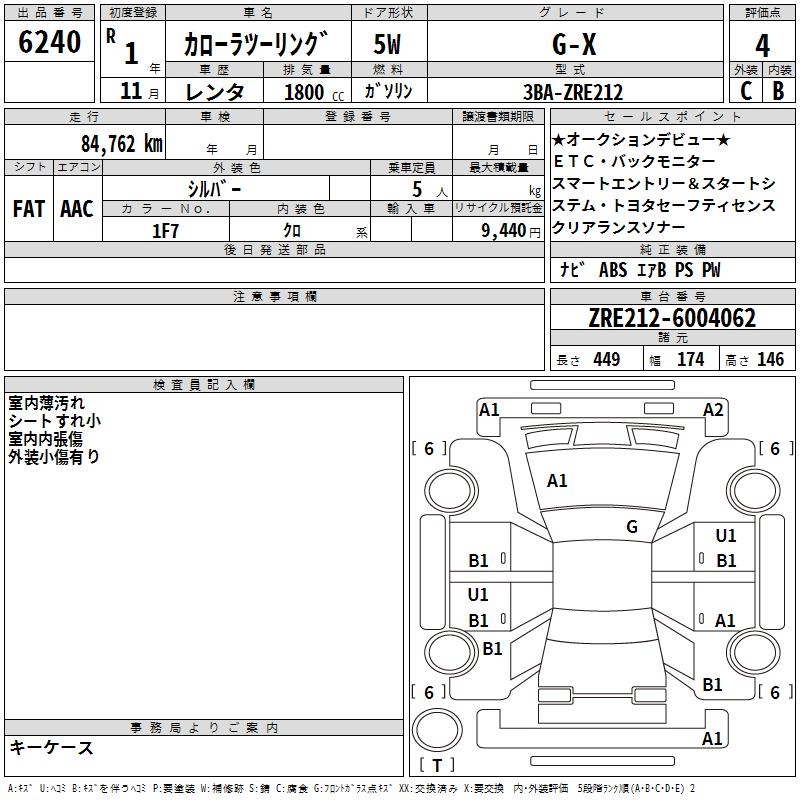The width and height of the screenshot is (800, 800).
Task: Select exterior color シルバー
Action: (214, 189)
